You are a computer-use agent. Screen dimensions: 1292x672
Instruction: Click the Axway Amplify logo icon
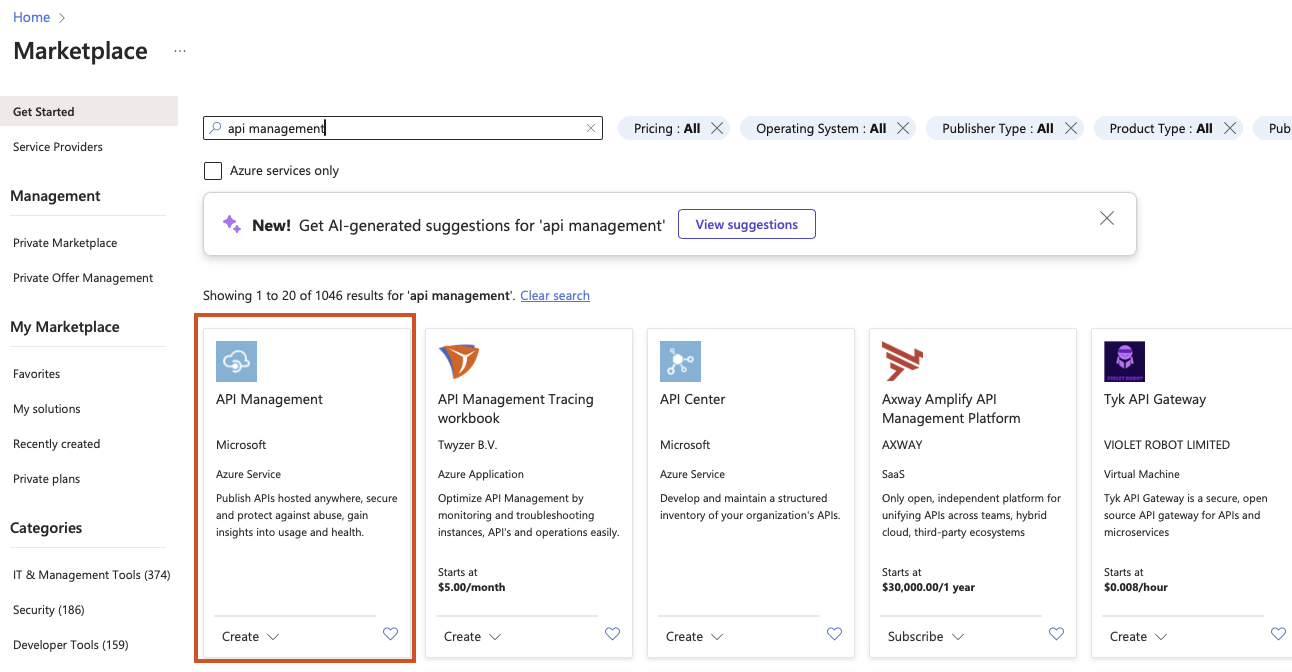(x=902, y=361)
